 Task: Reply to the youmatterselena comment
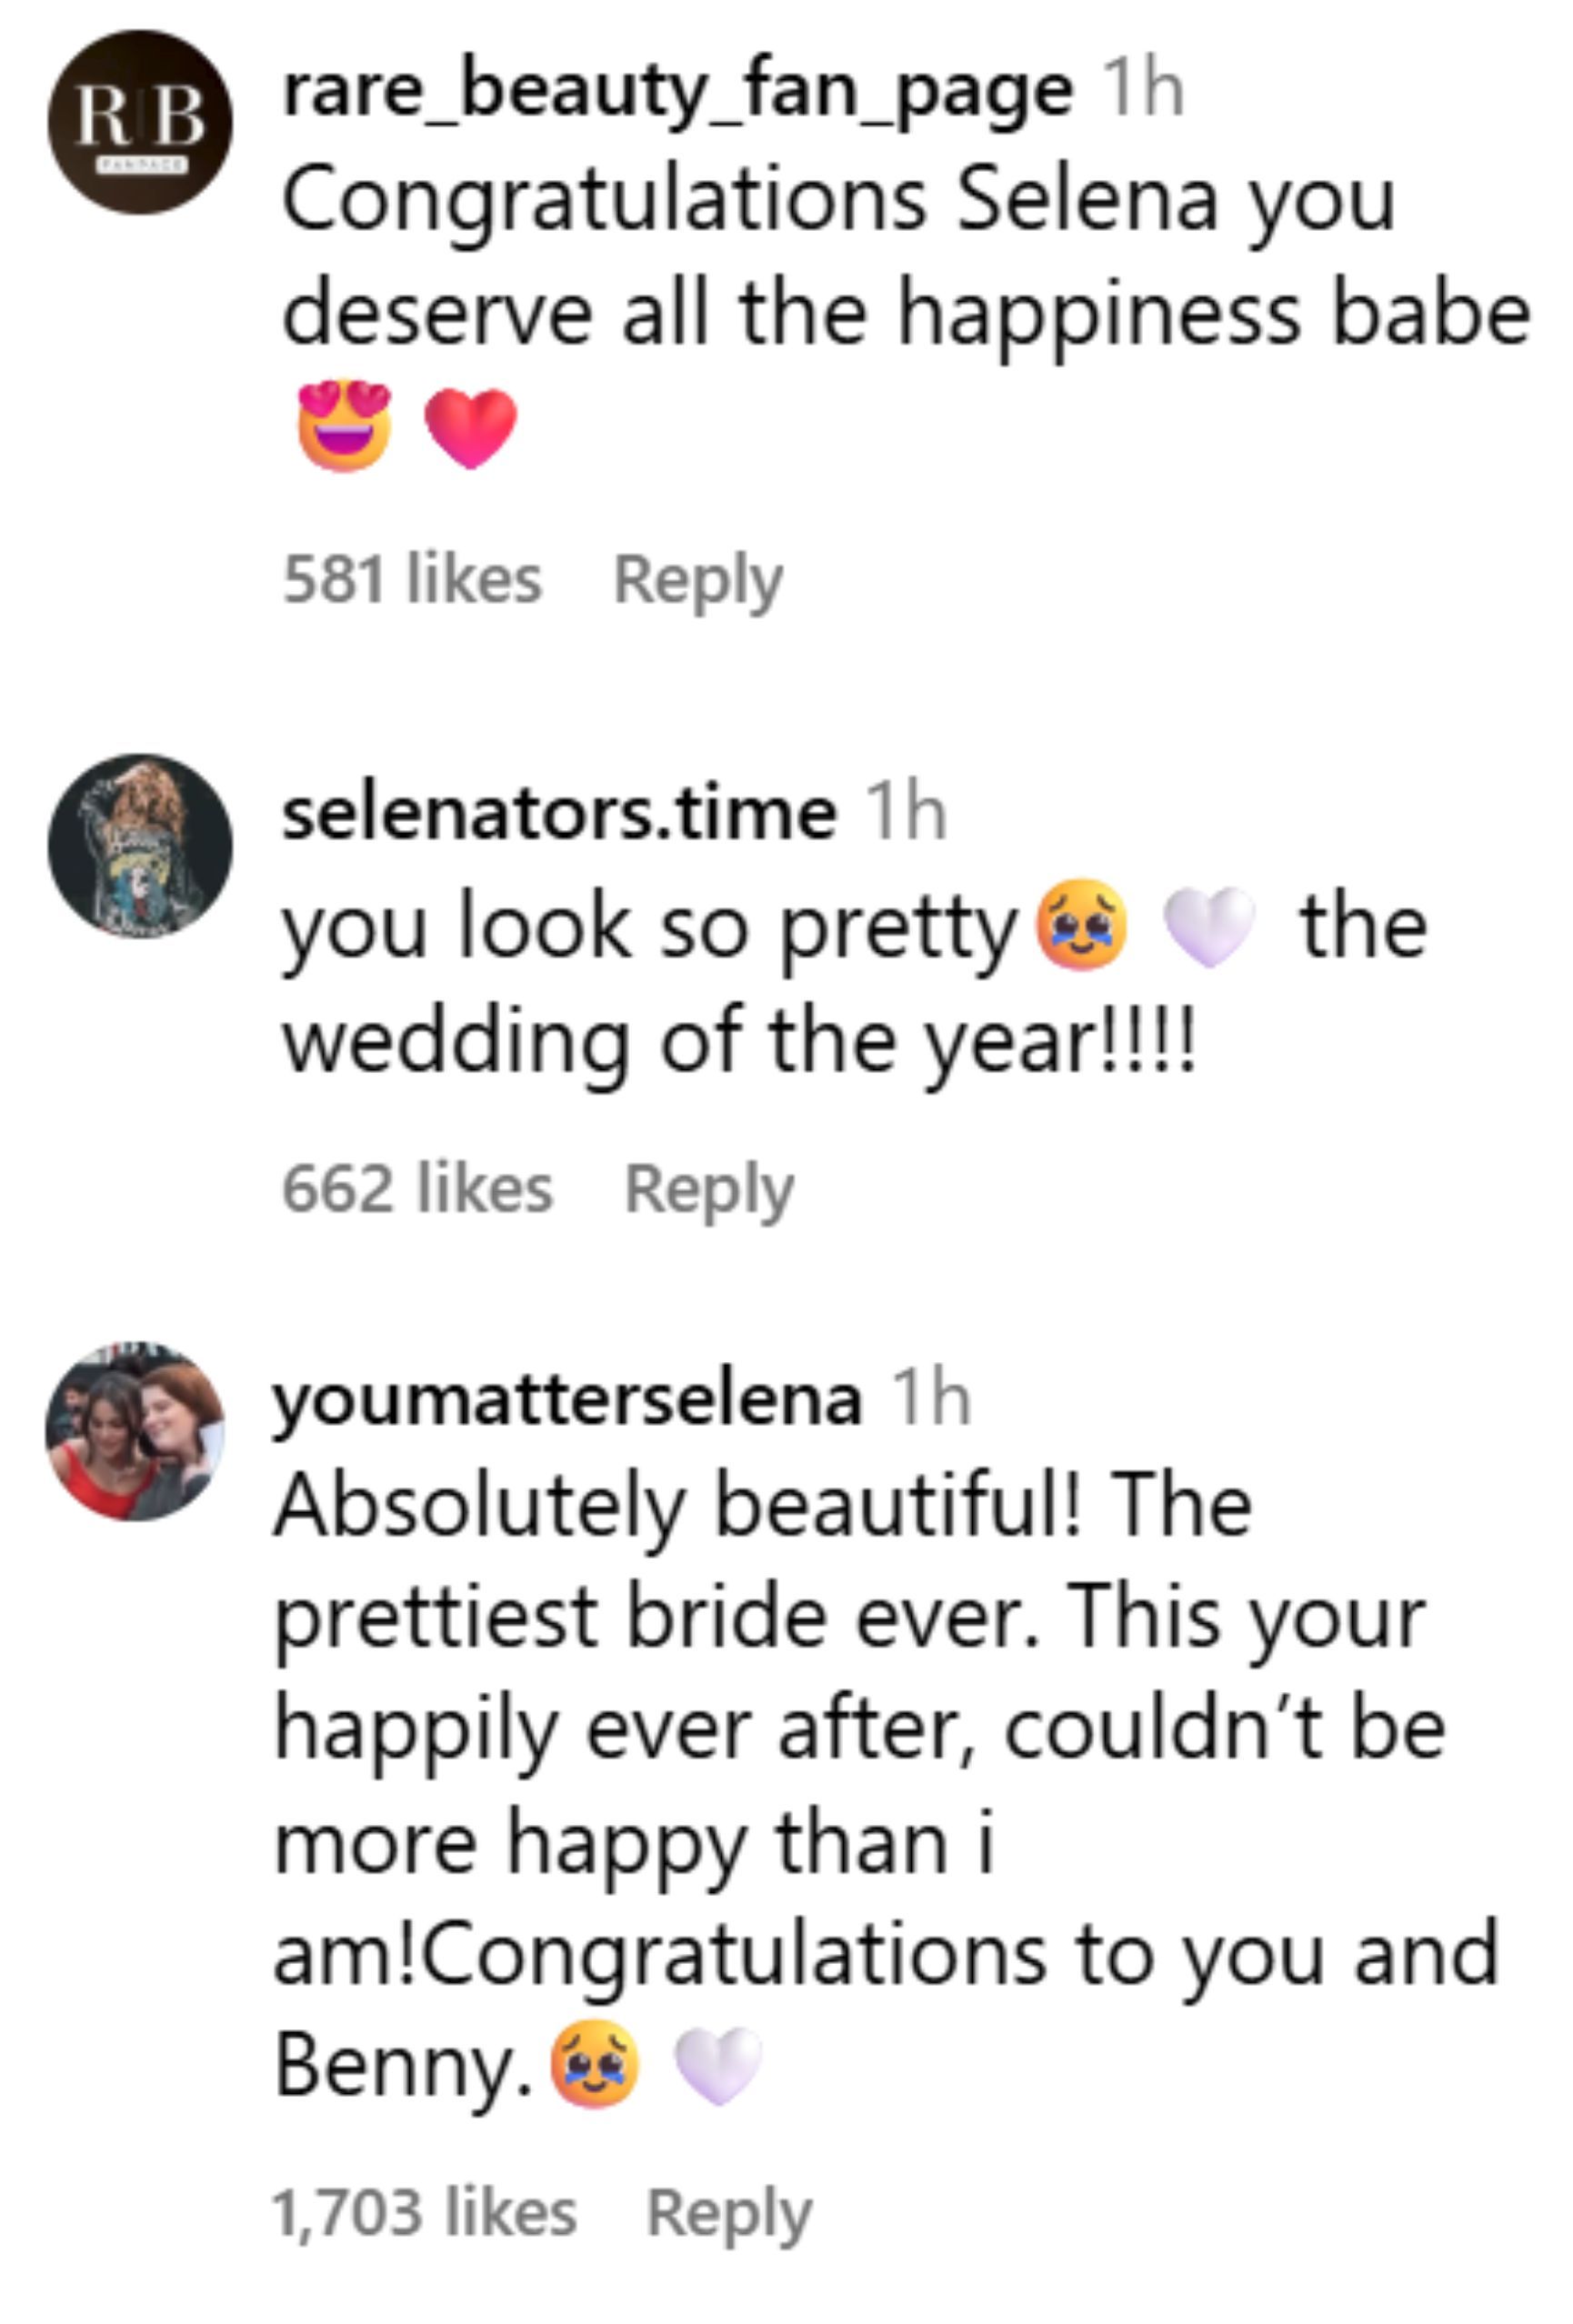(x=729, y=2213)
